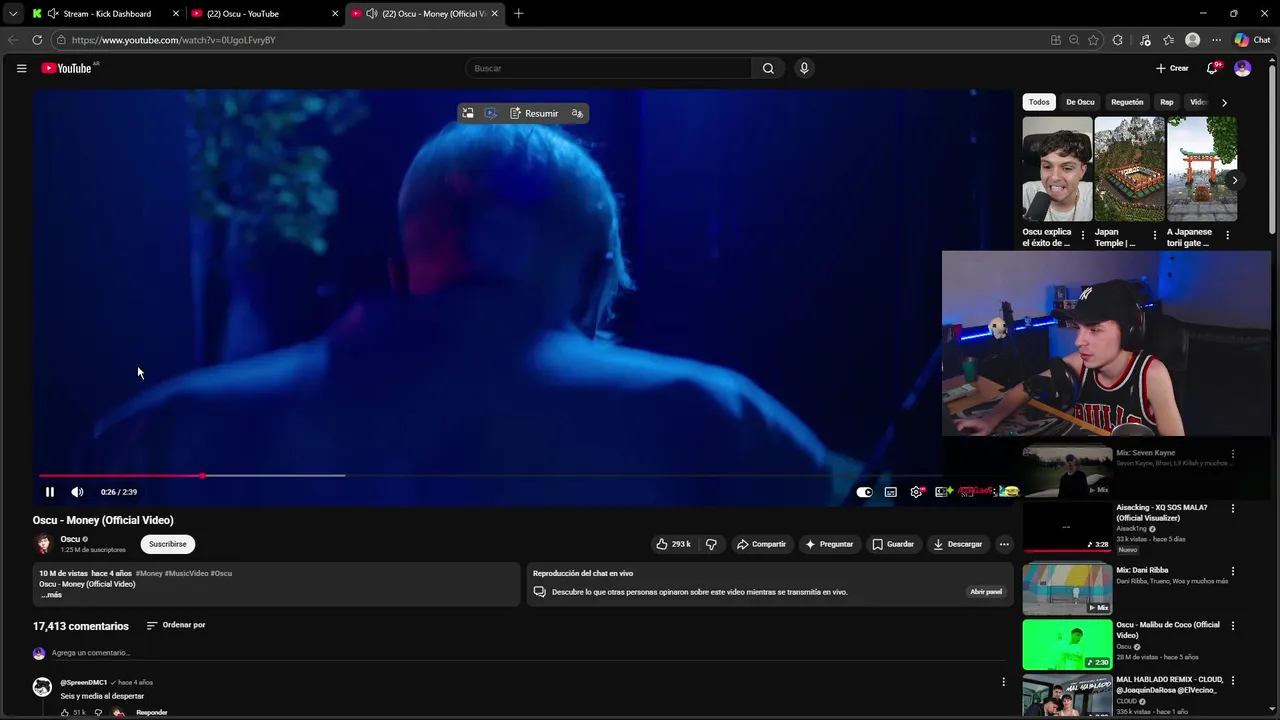The image size is (1280, 720).
Task: Open options for Malibu de Coco video
Action: click(1232, 626)
